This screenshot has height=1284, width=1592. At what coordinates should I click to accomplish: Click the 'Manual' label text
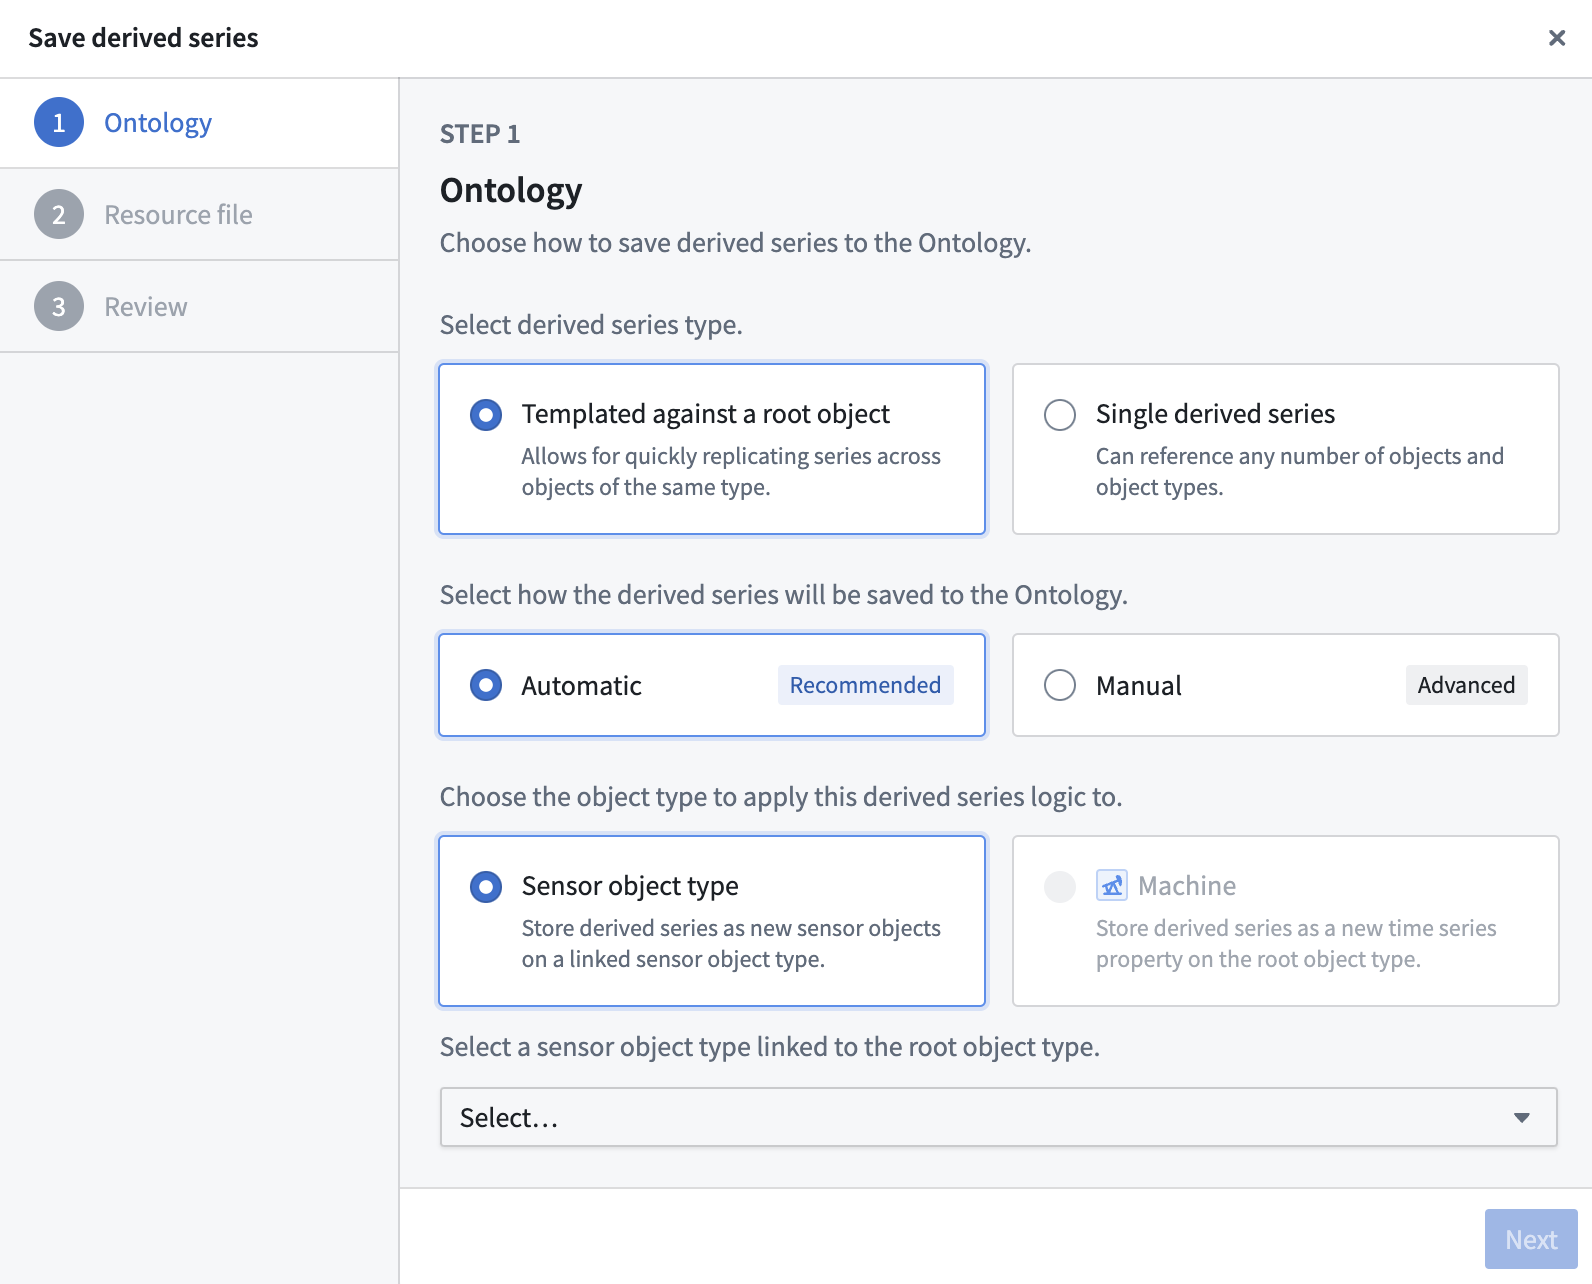point(1139,686)
